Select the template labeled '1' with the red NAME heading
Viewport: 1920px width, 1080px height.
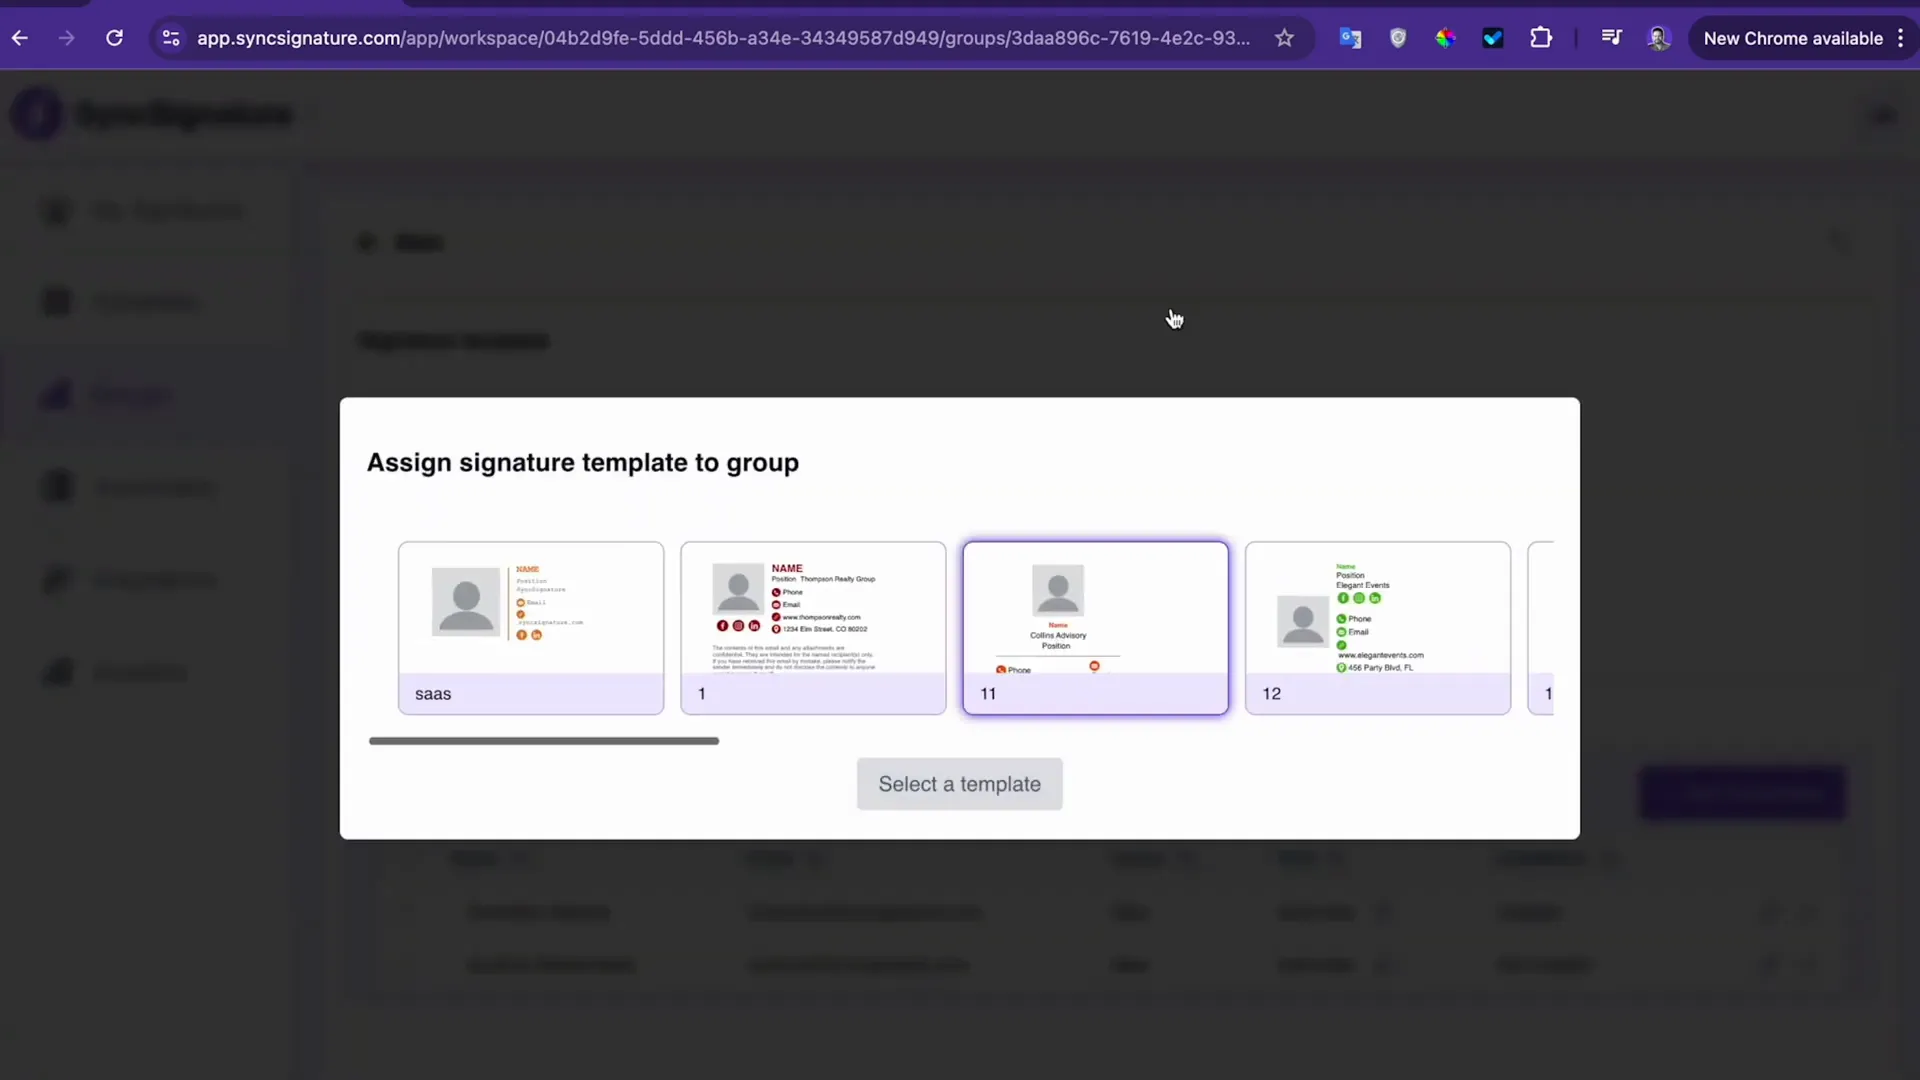[813, 628]
